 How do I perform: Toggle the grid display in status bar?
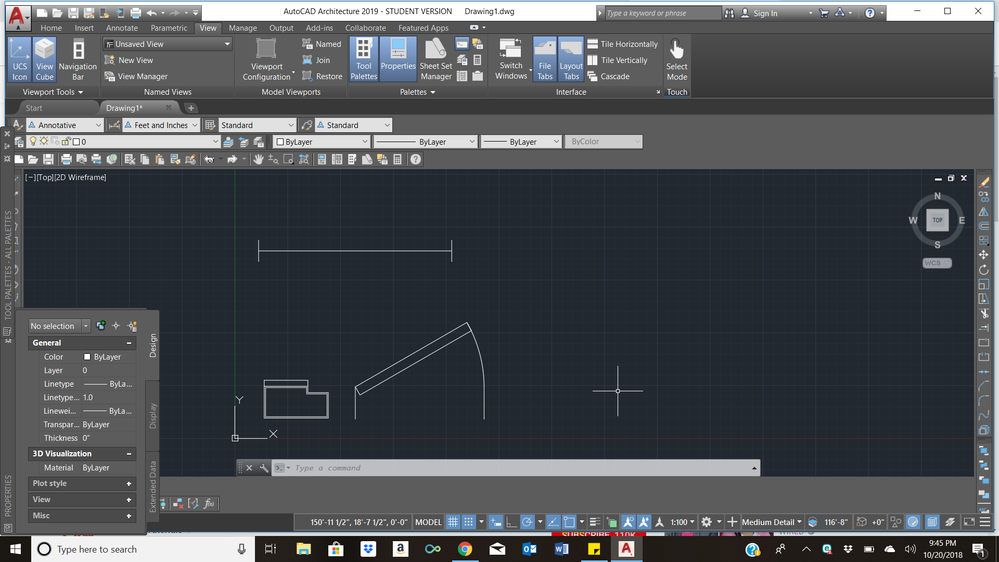click(453, 522)
